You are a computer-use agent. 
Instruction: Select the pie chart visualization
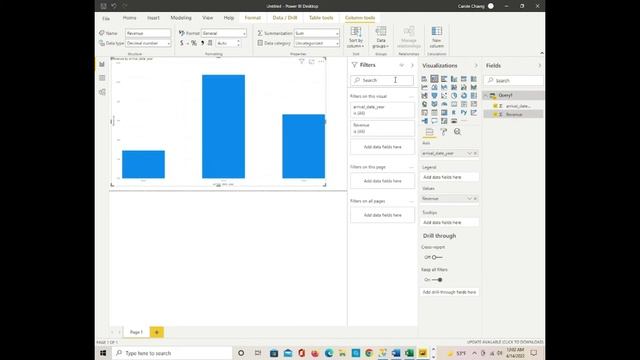click(x=454, y=96)
